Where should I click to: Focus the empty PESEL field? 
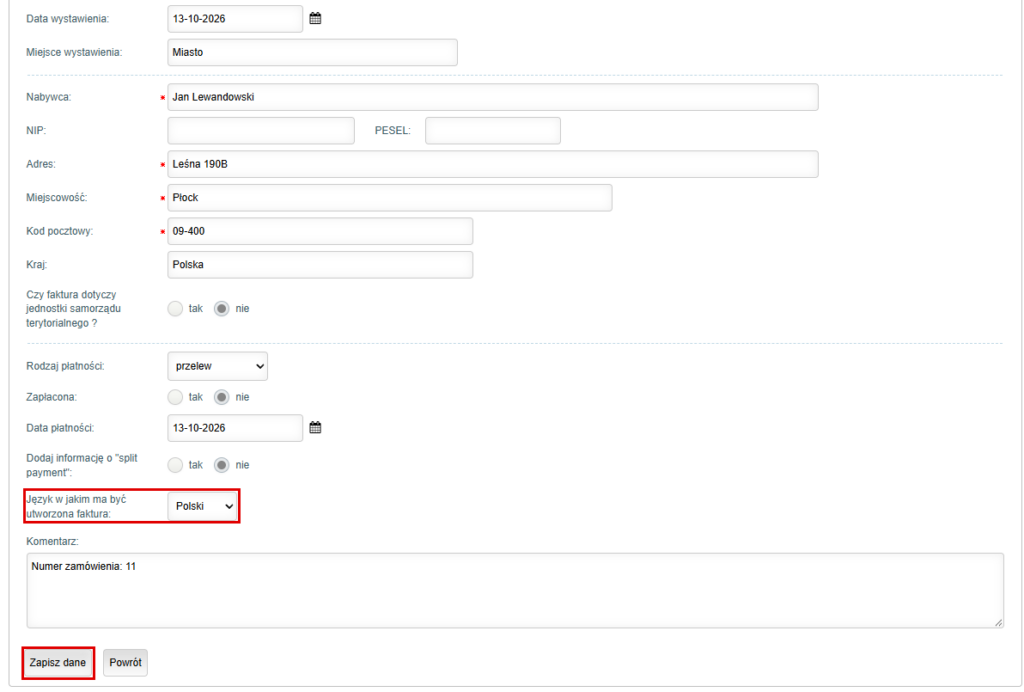492,131
